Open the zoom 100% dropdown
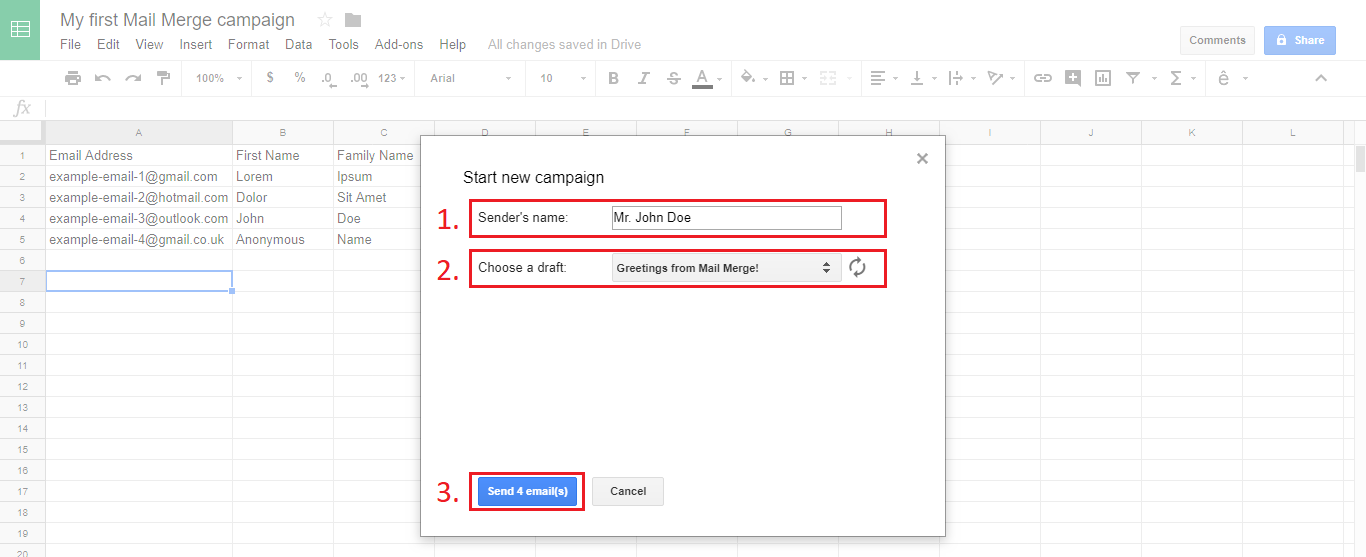 pyautogui.click(x=218, y=78)
